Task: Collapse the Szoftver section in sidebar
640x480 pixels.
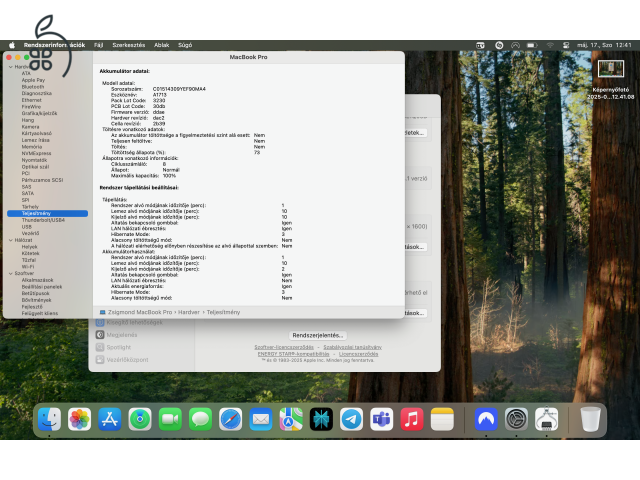Action: [11, 273]
